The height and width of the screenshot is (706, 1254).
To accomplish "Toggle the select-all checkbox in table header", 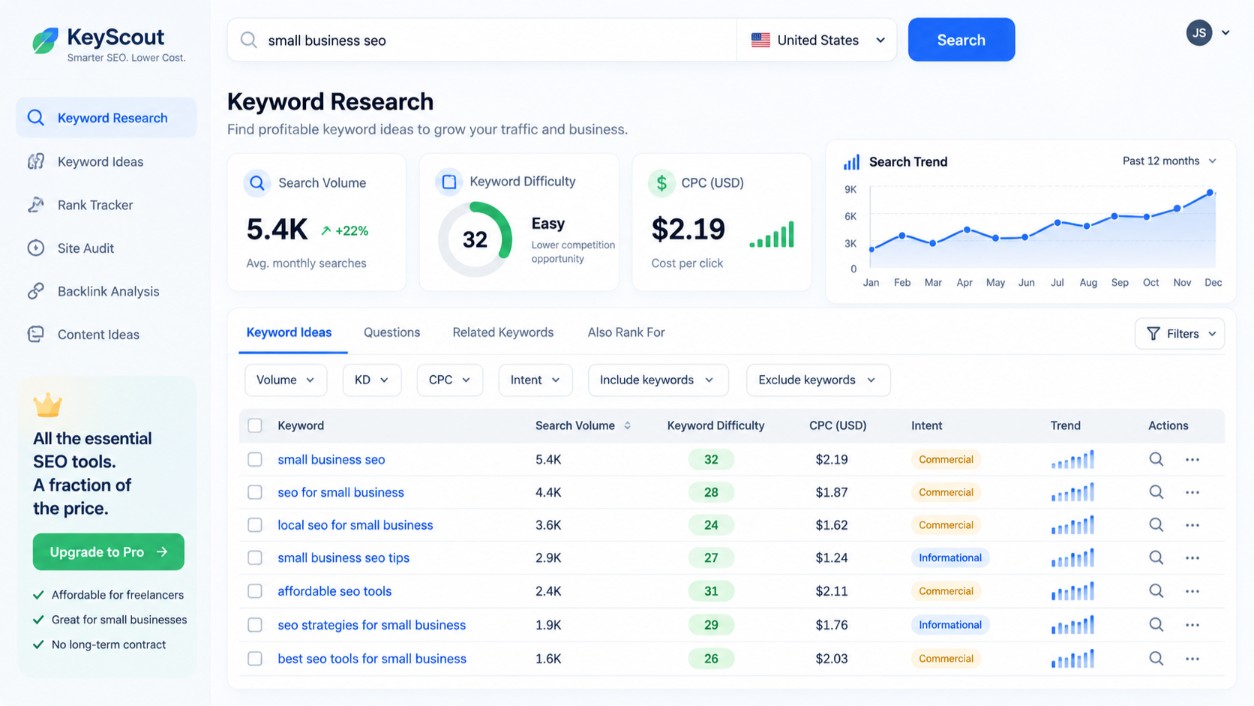I will [x=255, y=425].
